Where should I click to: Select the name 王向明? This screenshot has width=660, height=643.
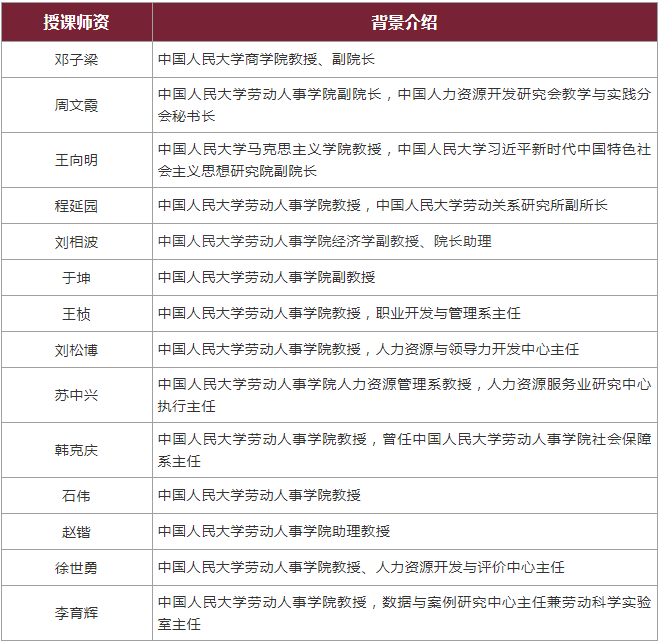click(76, 160)
